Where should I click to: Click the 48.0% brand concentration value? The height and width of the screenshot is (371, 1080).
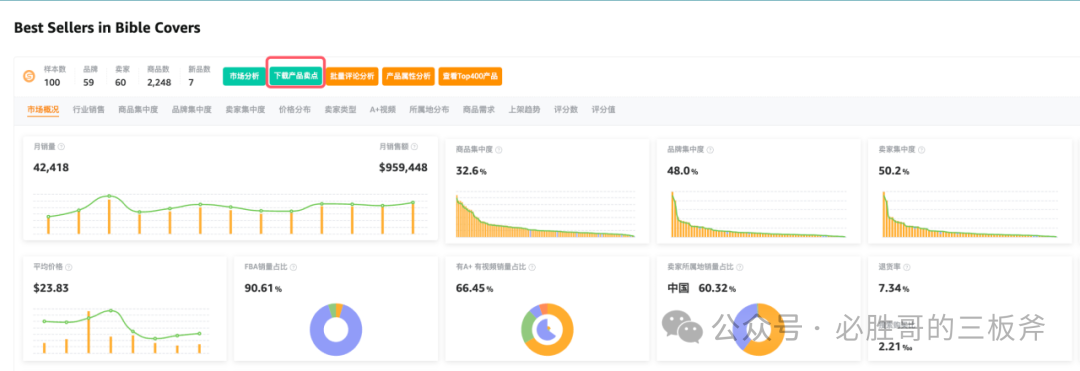683,171
